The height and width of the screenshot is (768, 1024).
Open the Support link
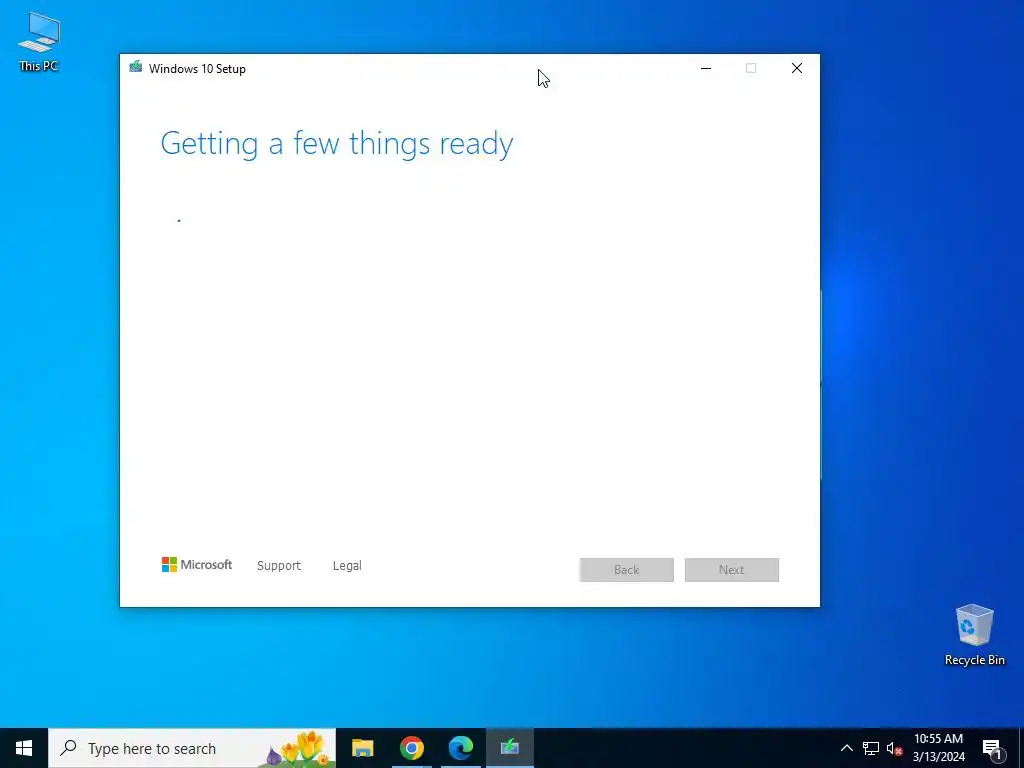click(x=279, y=566)
